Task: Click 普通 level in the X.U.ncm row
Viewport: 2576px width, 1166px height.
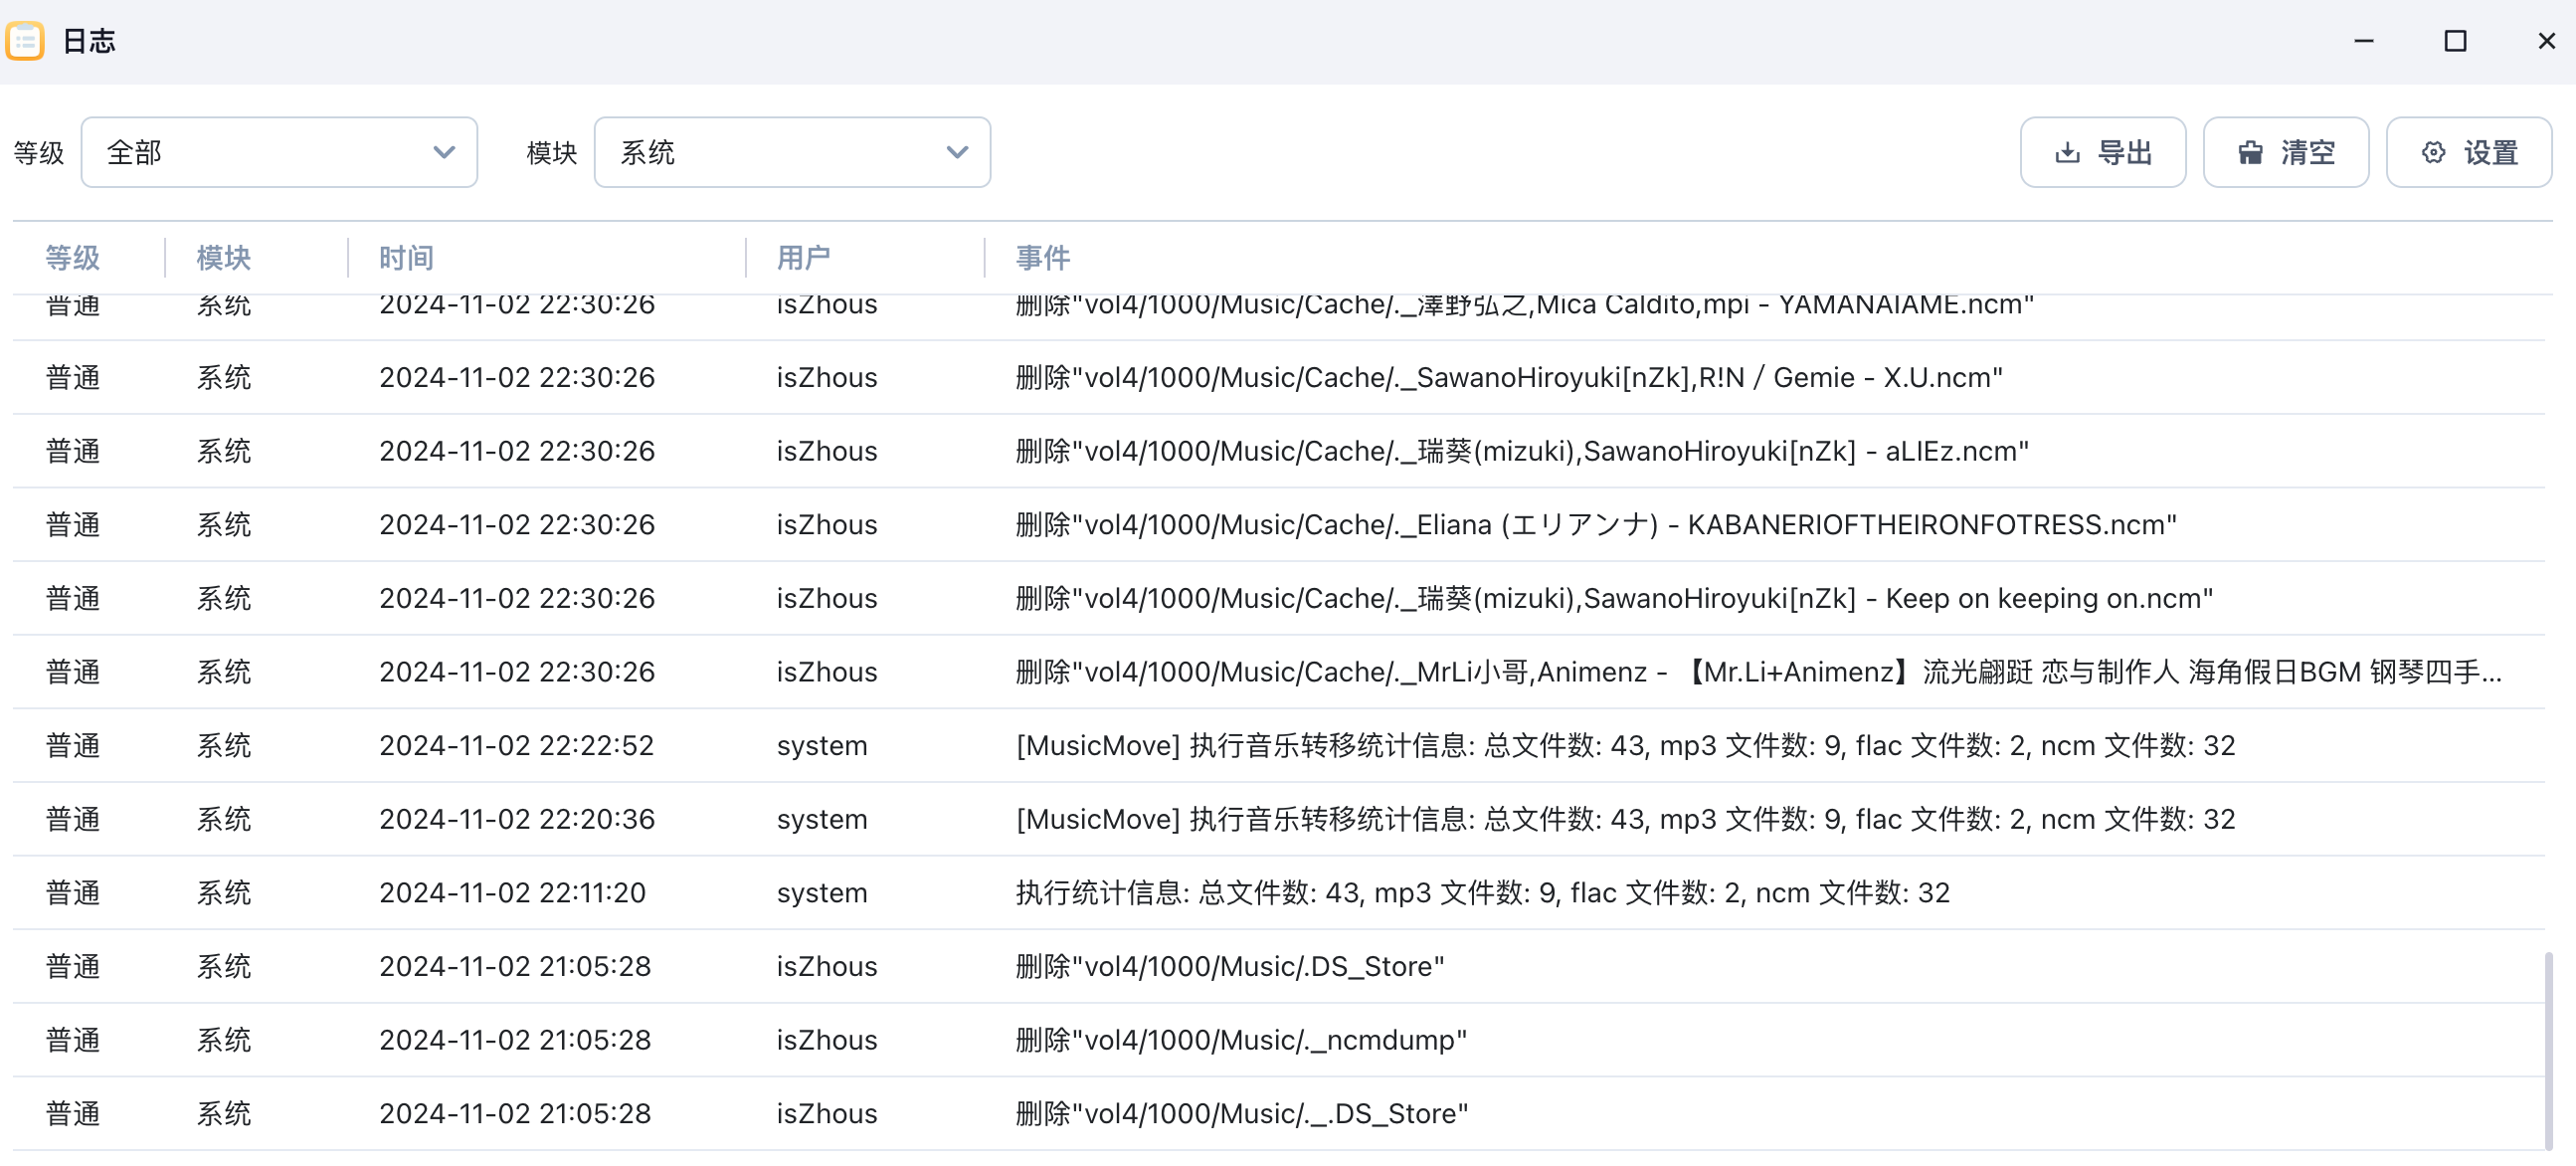Action: point(73,378)
